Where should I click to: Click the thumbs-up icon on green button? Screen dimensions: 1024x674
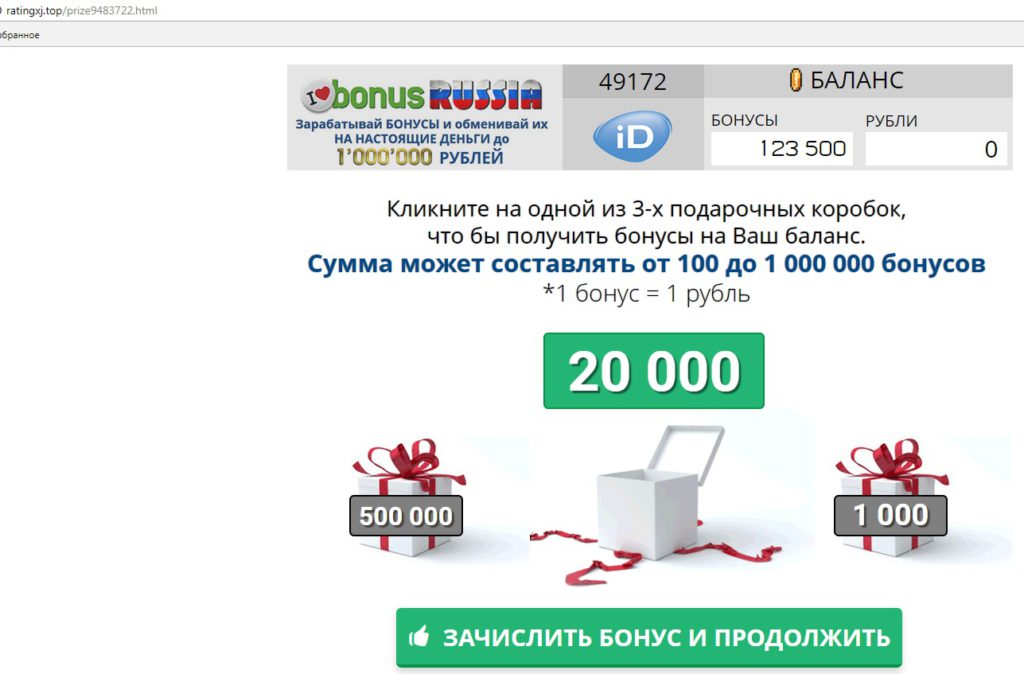pyautogui.click(x=419, y=636)
